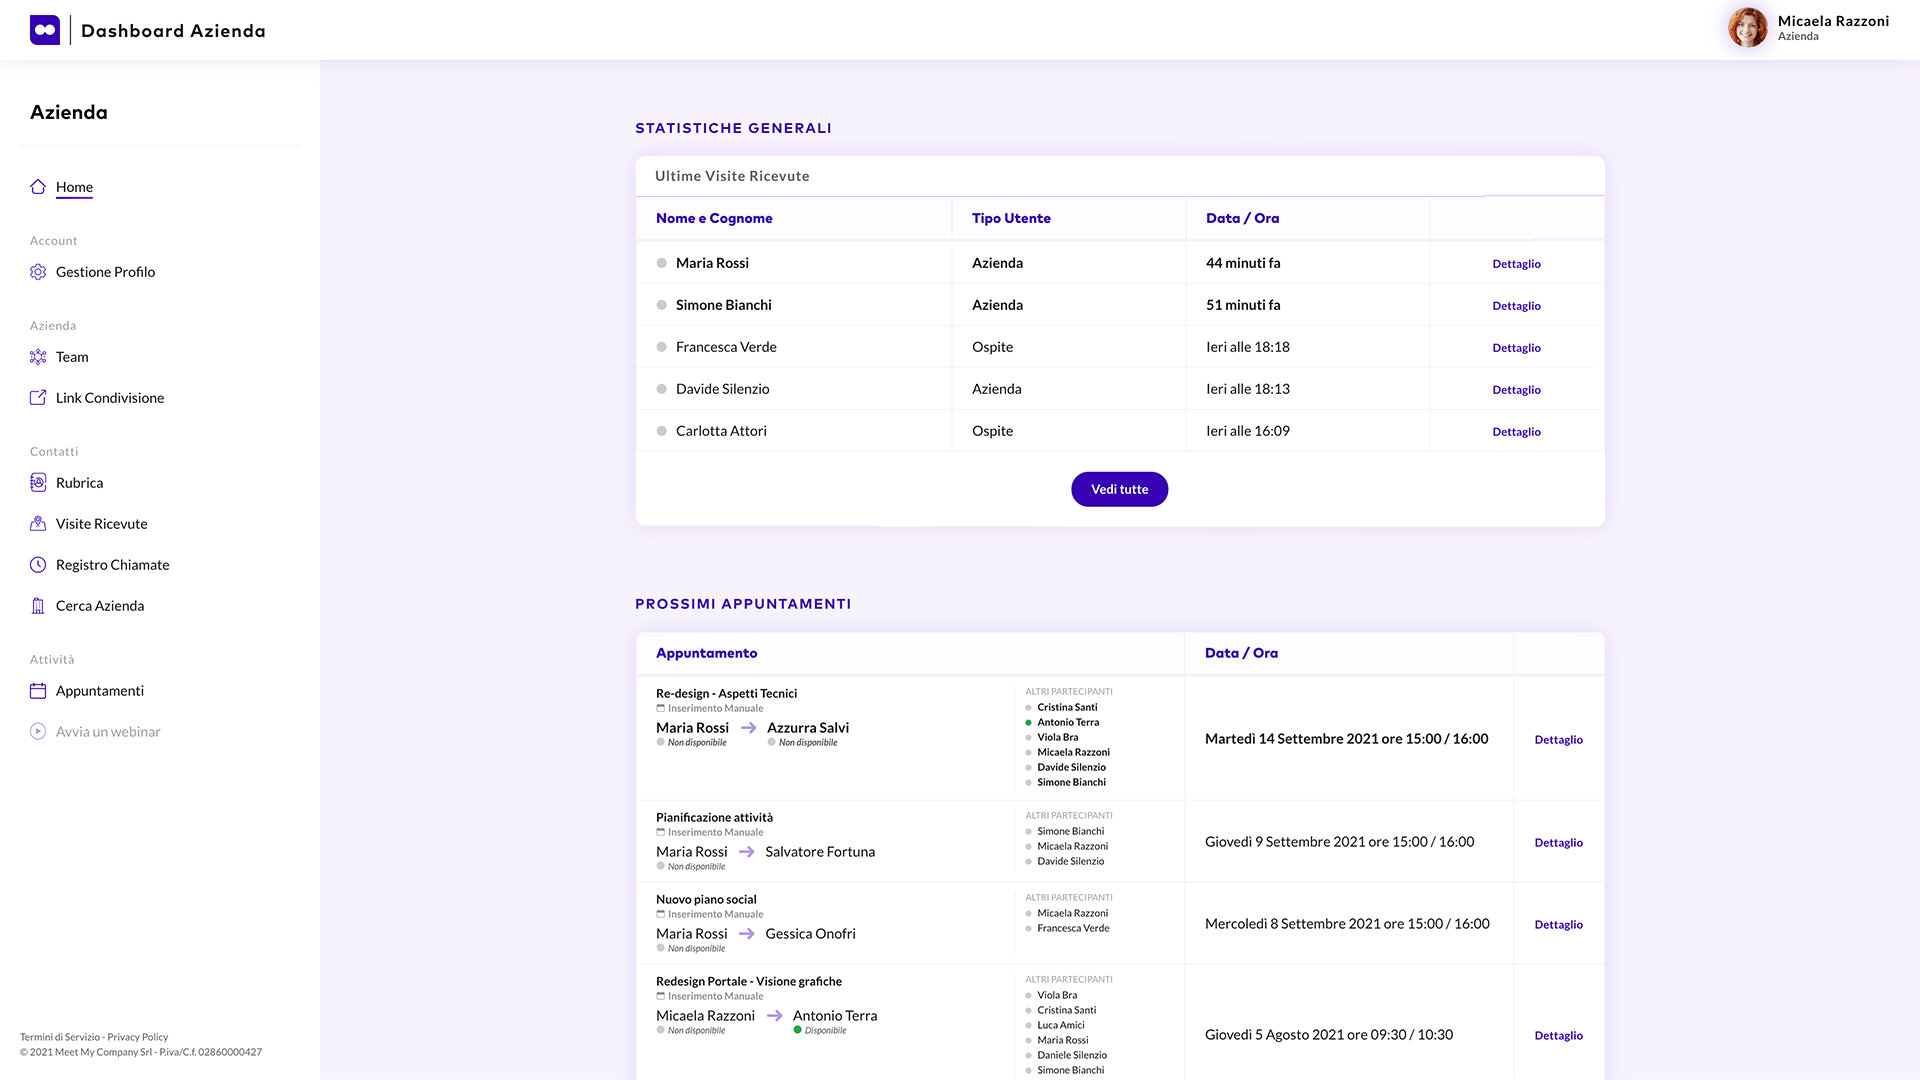Open Dettaglio for Redesign Portale appointment
The image size is (1920, 1080).
tap(1558, 1036)
